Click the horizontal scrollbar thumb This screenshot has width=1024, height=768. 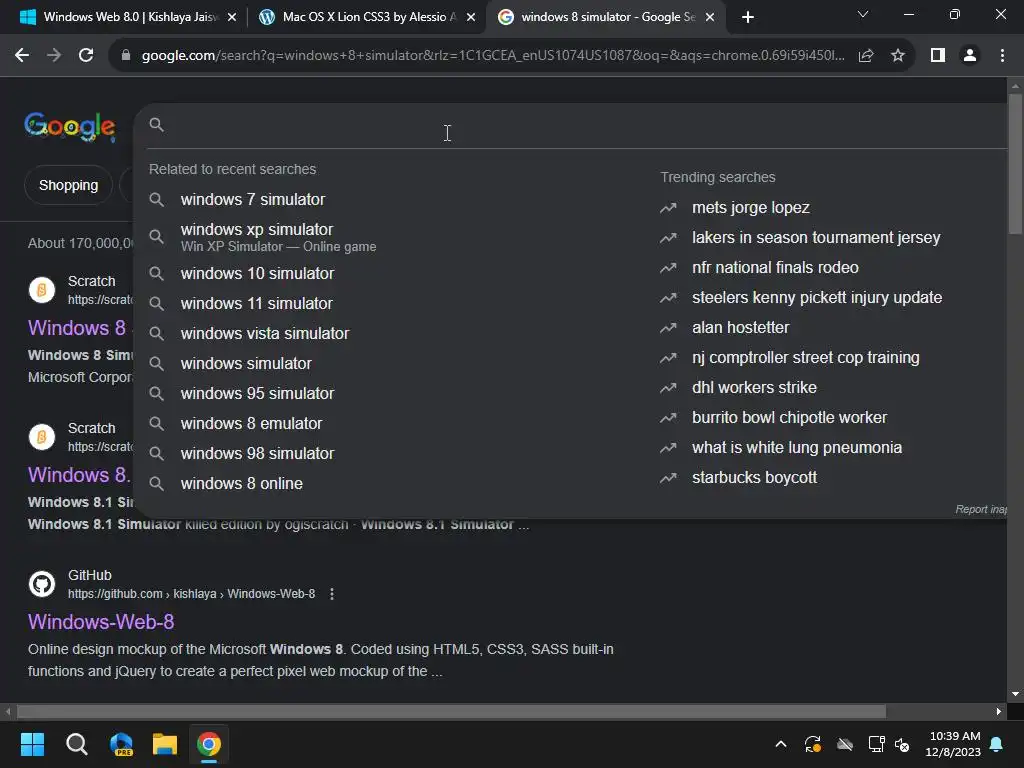click(x=451, y=711)
